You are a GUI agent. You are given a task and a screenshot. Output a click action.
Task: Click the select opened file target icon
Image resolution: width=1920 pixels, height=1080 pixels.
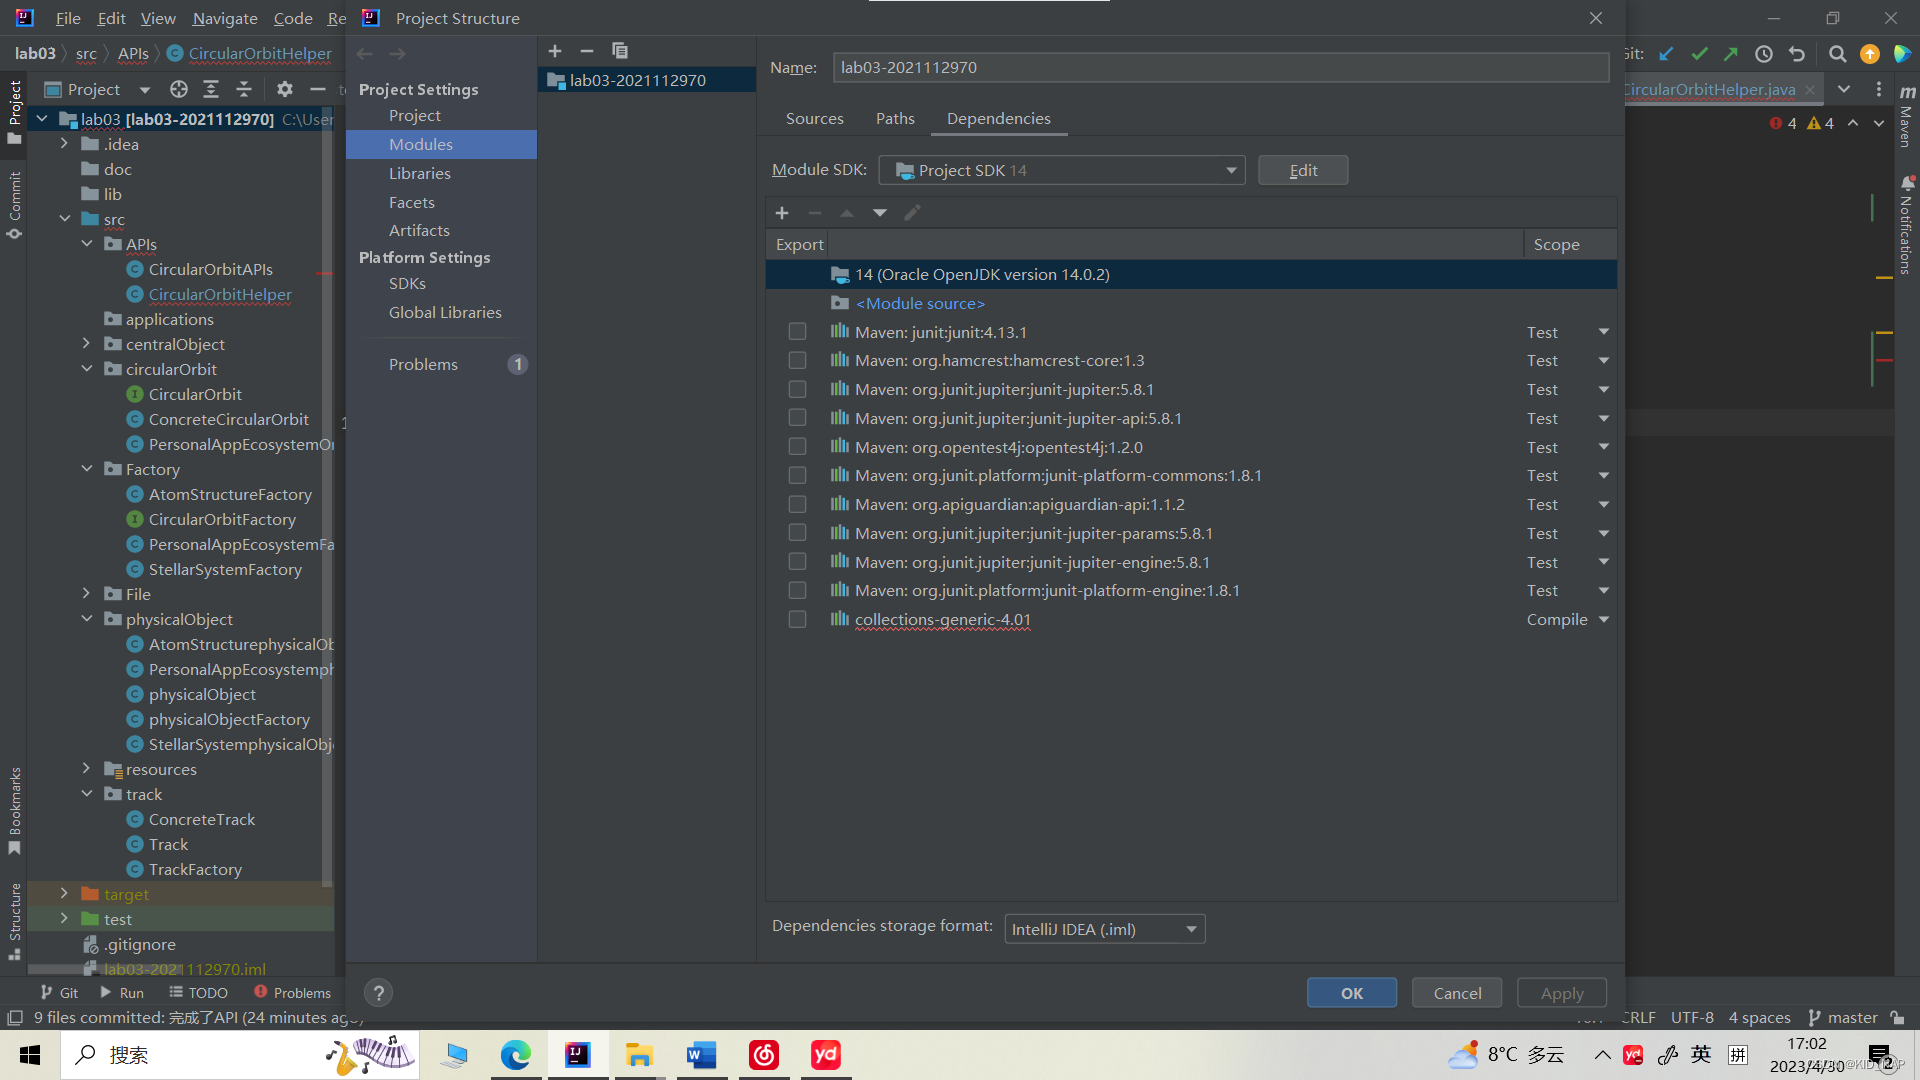[x=179, y=89]
